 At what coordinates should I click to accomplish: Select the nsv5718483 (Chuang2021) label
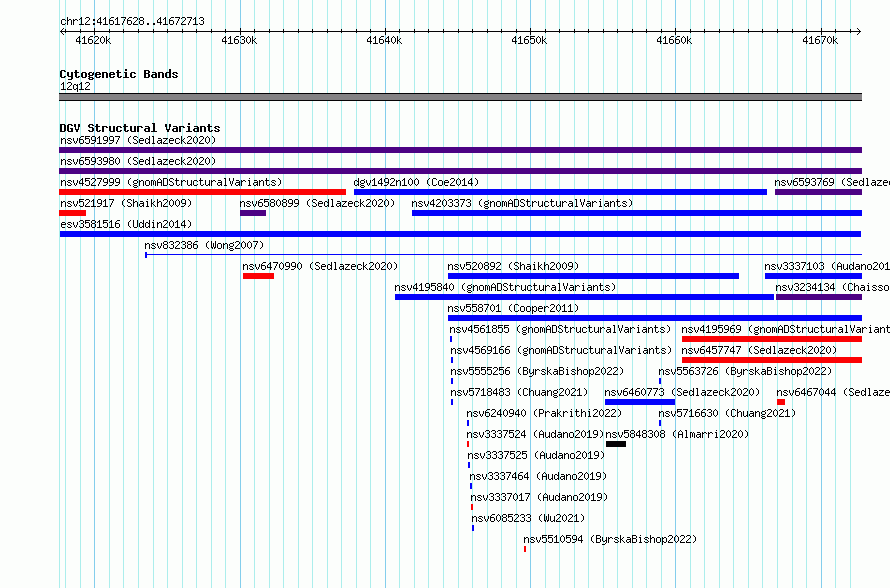click(519, 392)
